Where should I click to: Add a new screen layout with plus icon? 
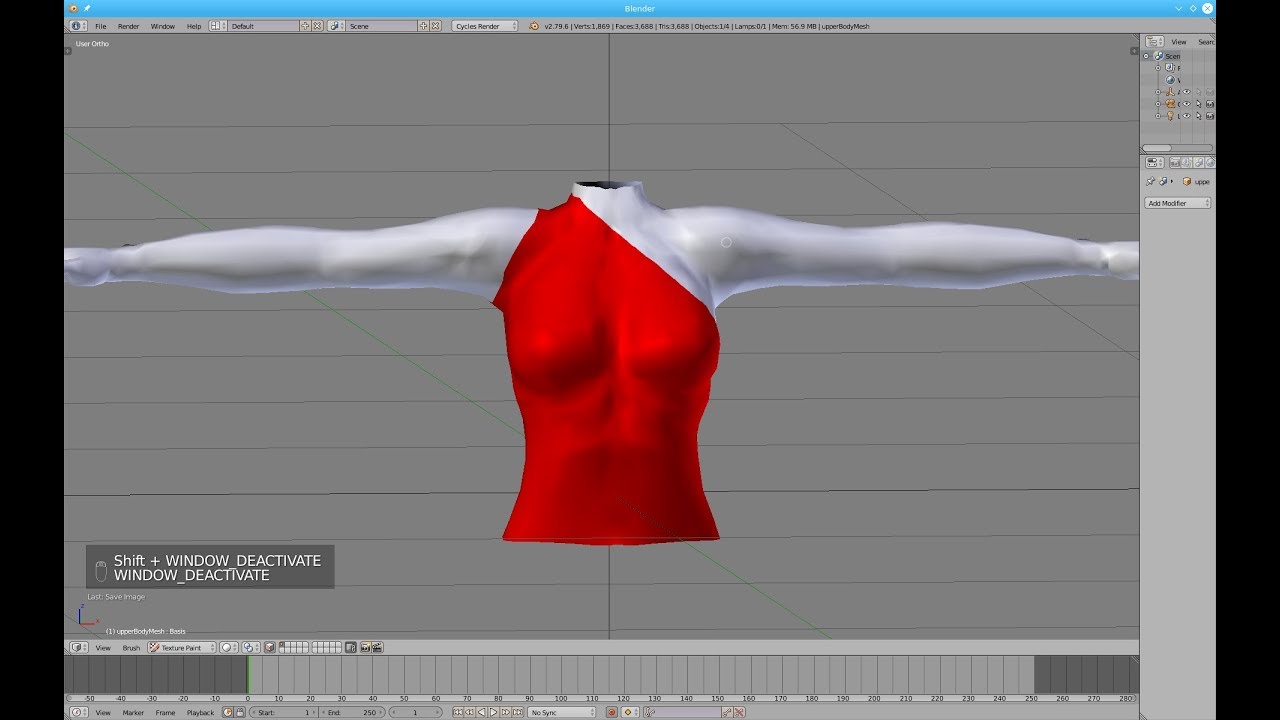click(x=305, y=26)
